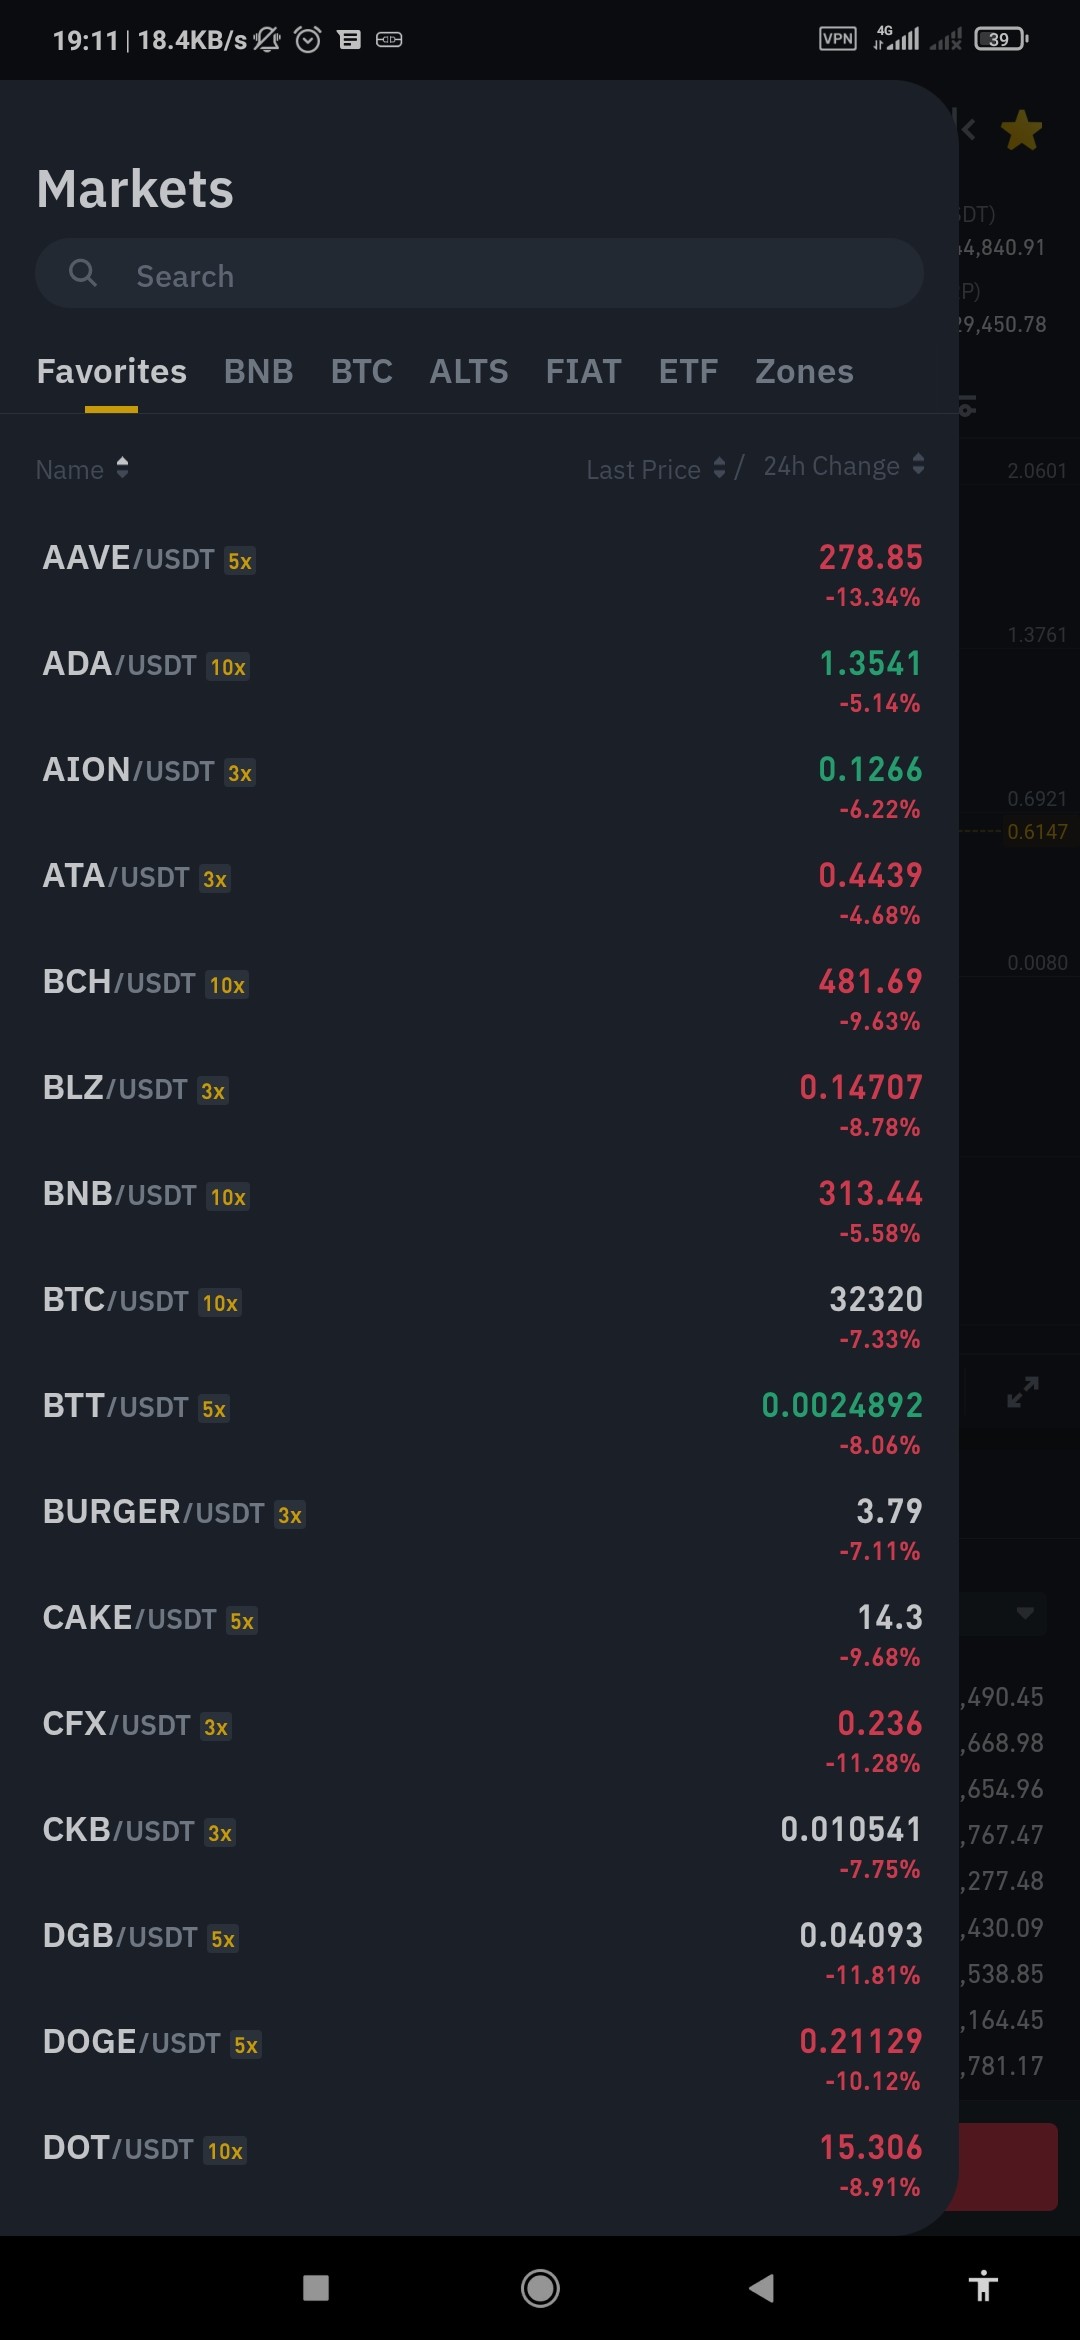Image resolution: width=1080 pixels, height=2340 pixels.
Task: Sort by 24h Change arrows
Action: click(918, 465)
